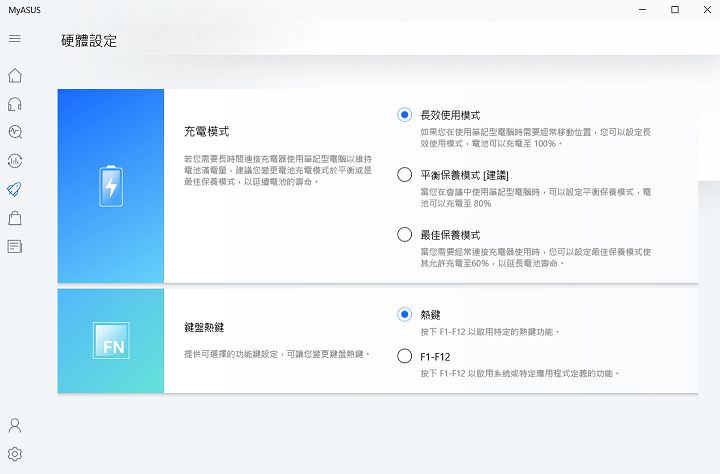Maximize the MyASUS window
The image size is (720, 474).
(675, 10)
